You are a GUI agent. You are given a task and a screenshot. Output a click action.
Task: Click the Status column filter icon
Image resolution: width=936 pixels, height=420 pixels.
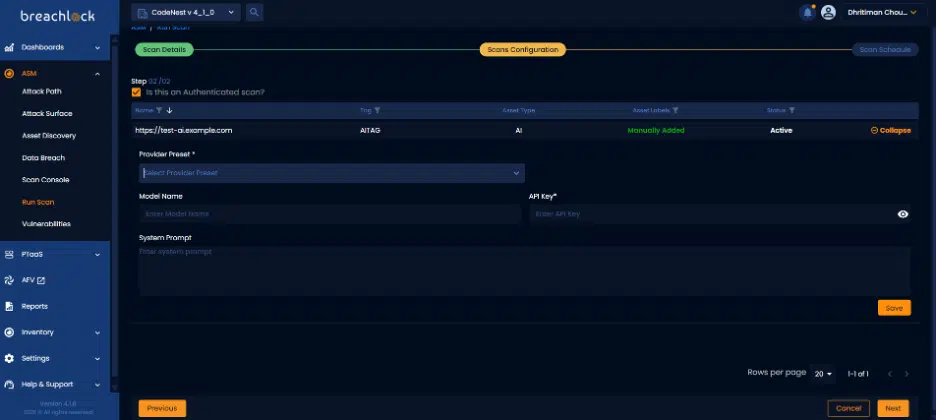pos(792,110)
